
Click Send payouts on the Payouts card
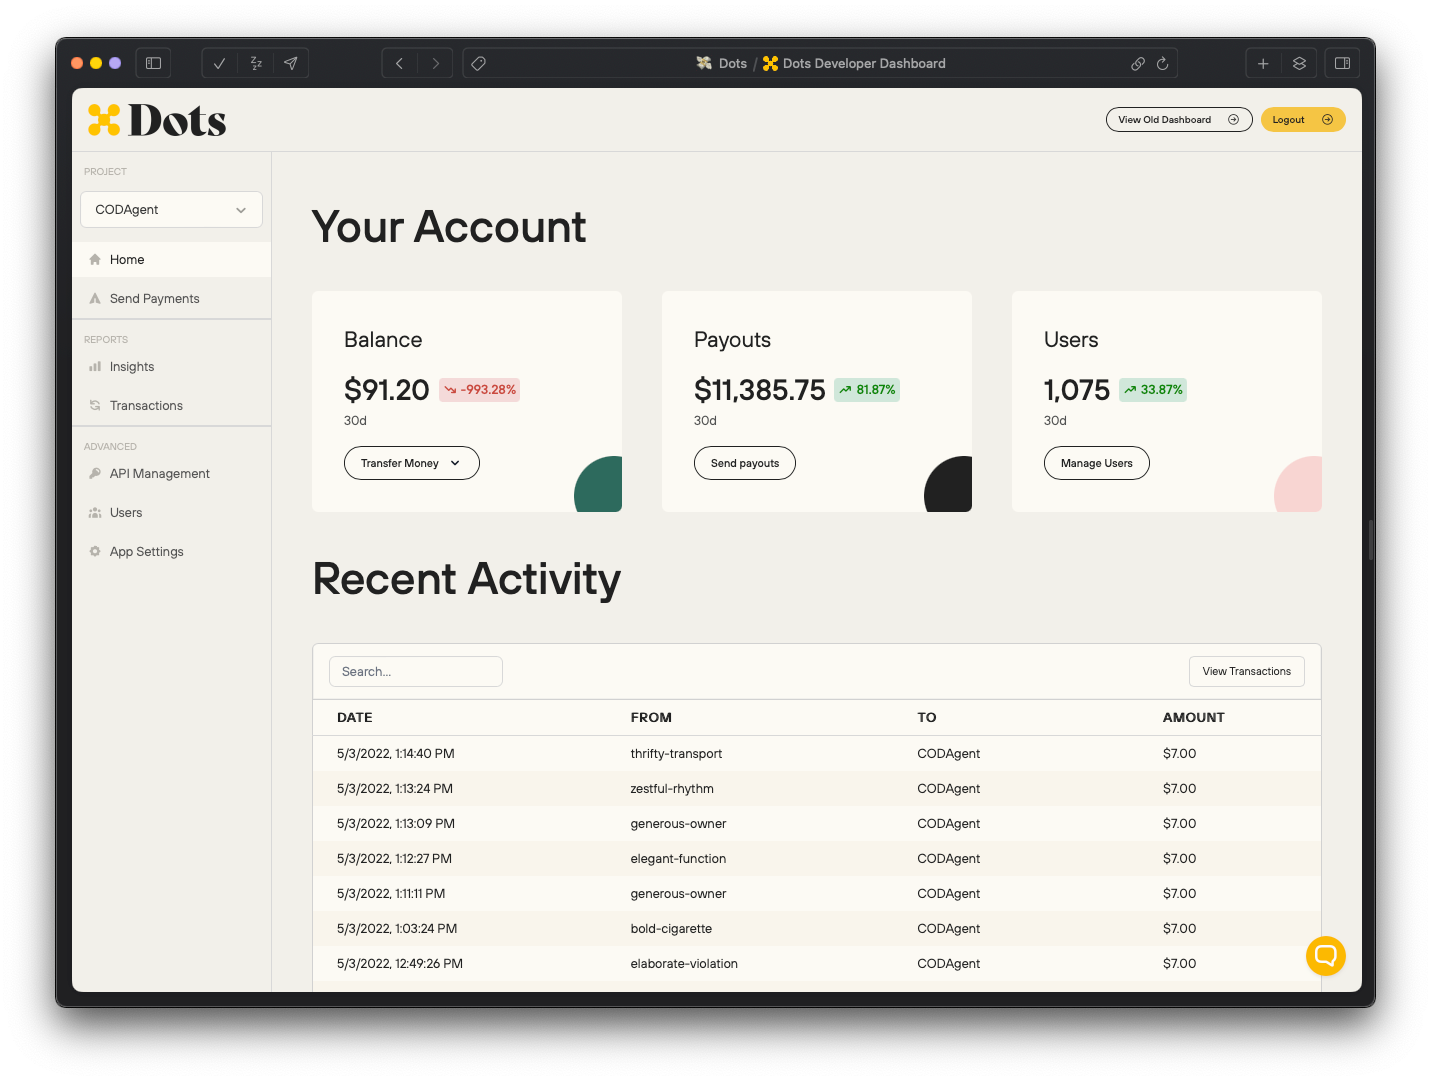tap(744, 463)
